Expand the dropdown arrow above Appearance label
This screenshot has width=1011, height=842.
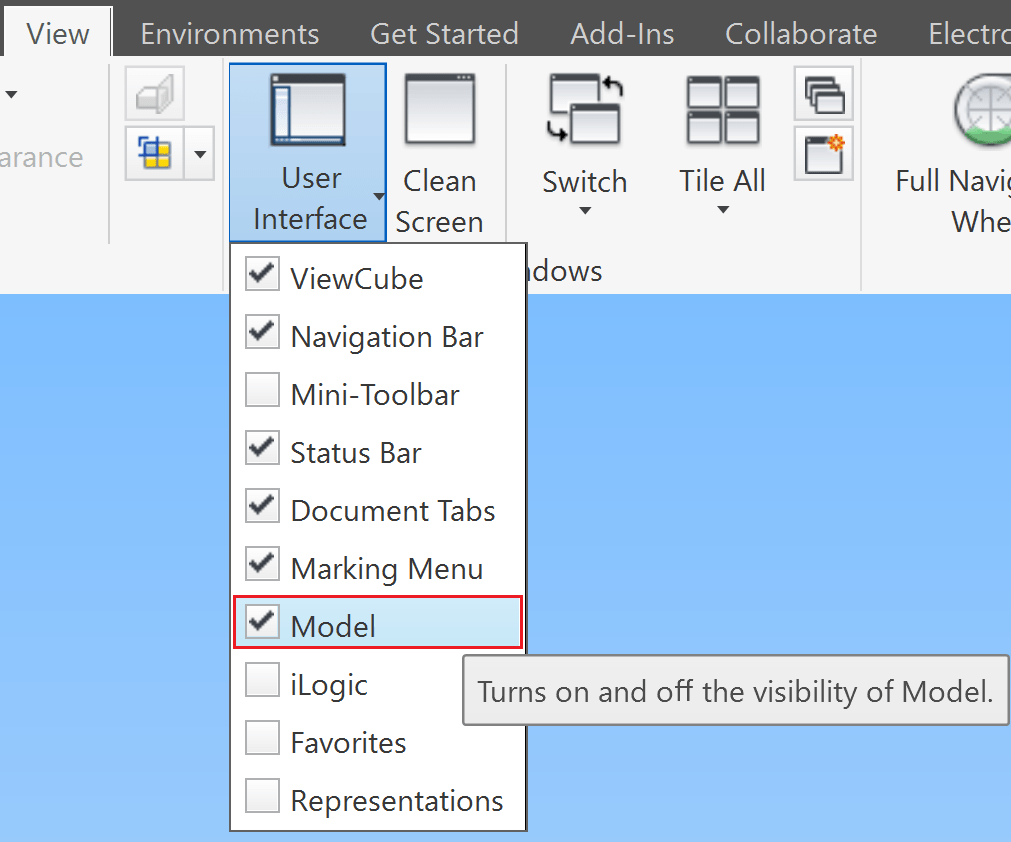11,94
